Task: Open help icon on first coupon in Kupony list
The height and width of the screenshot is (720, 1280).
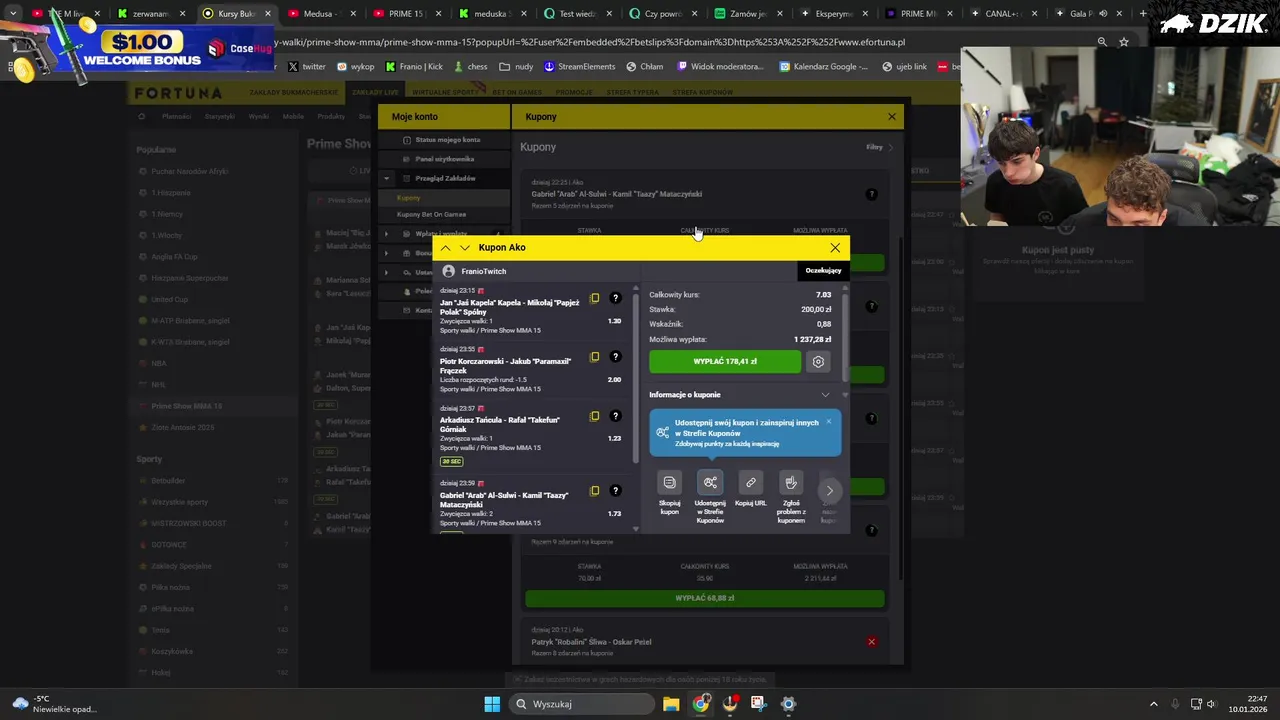Action: pos(871,194)
